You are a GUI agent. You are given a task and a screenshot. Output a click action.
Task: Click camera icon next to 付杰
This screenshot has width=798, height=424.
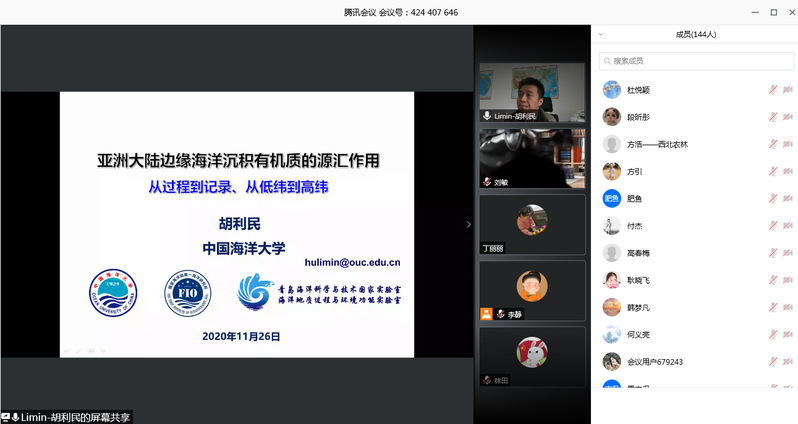click(x=787, y=226)
